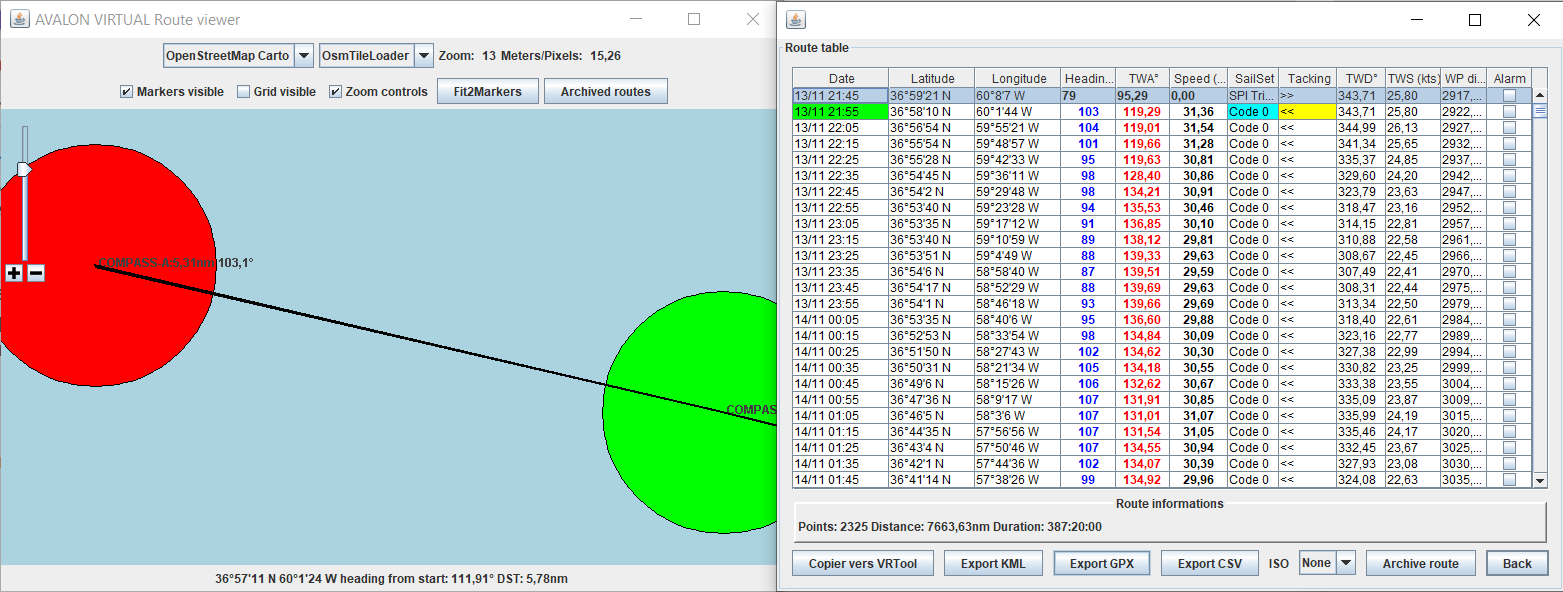1563x592 pixels.
Task: Click the vertical map zoom slider handle
Action: (x=24, y=169)
